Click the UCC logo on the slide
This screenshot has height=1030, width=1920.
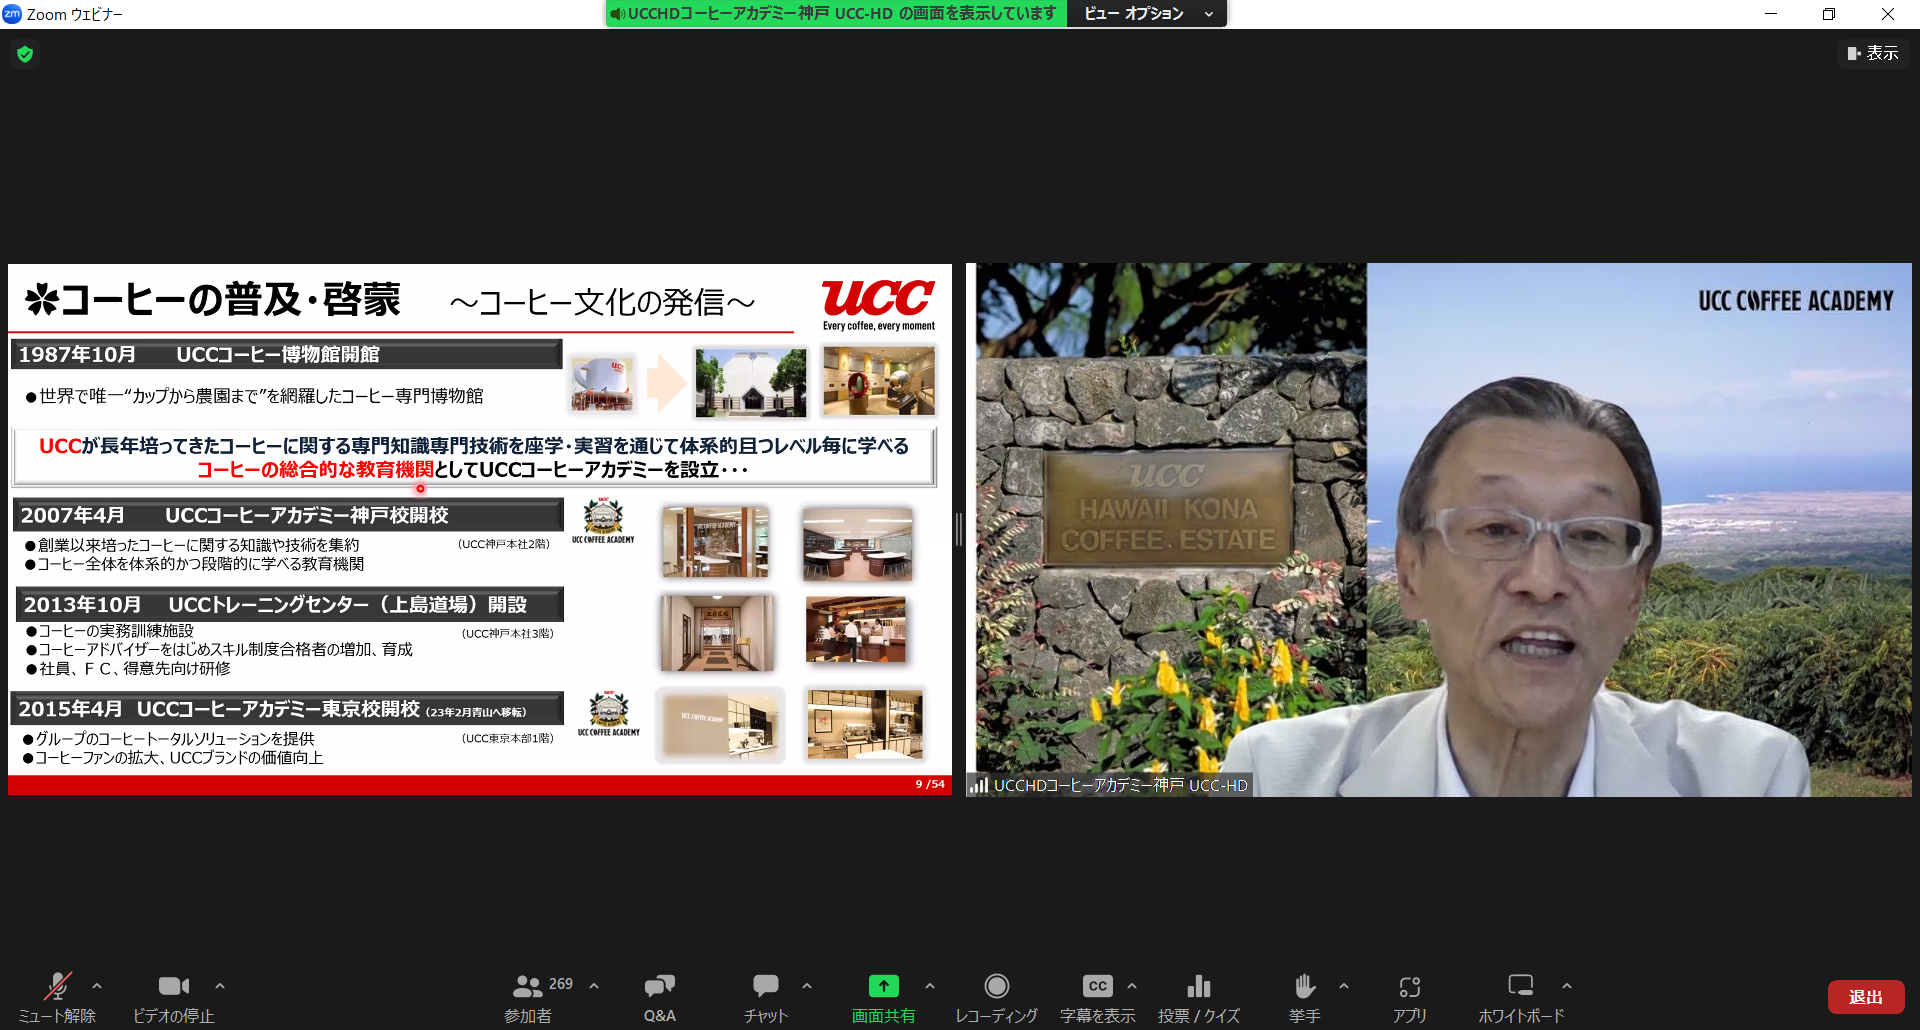pyautogui.click(x=878, y=305)
